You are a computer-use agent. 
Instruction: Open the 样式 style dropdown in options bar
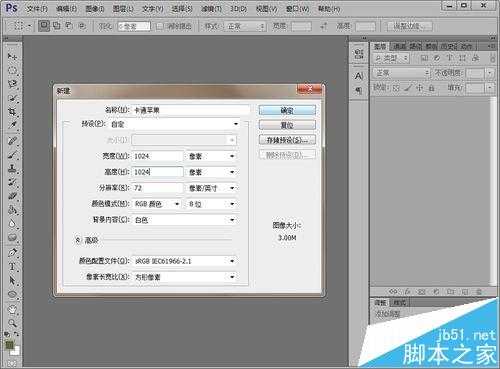click(x=246, y=26)
